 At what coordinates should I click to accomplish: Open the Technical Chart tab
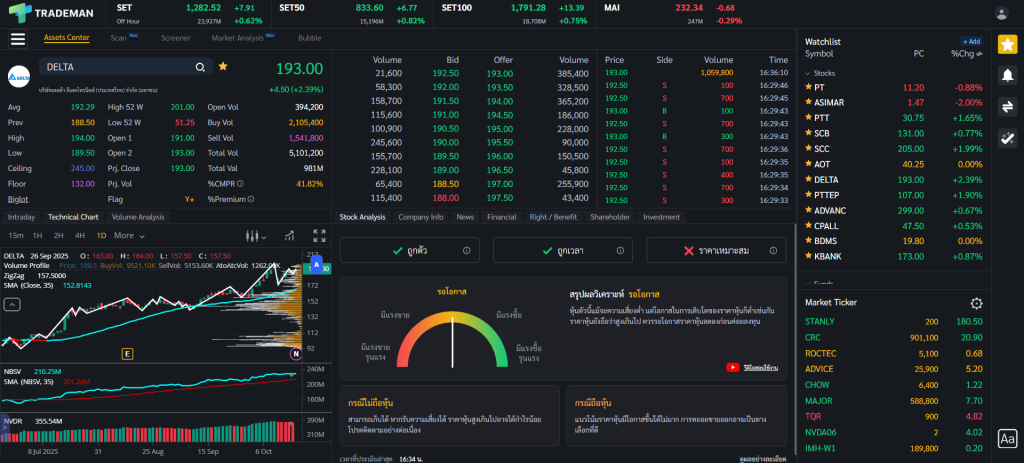pos(72,217)
